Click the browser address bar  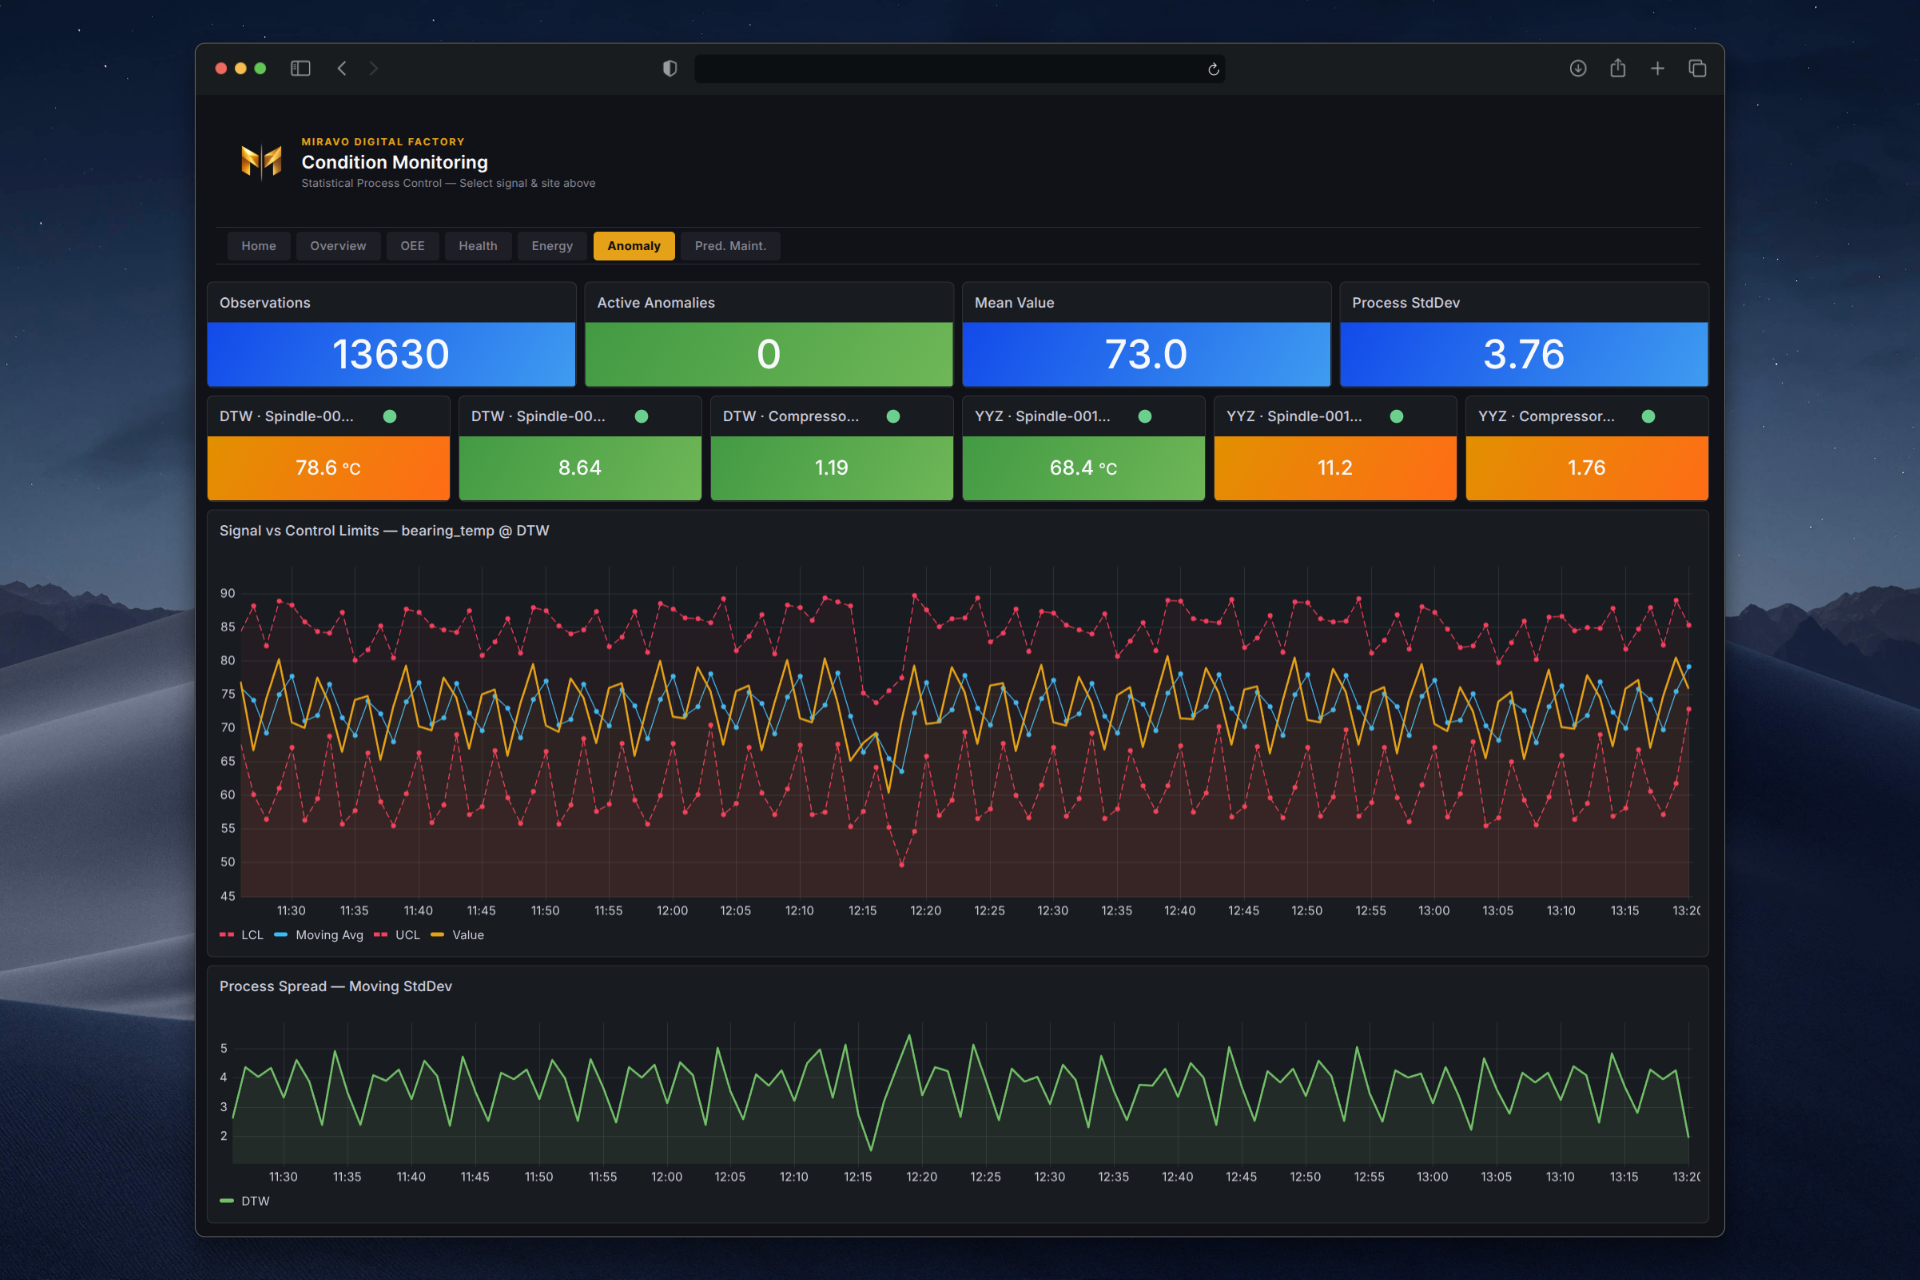click(950, 69)
